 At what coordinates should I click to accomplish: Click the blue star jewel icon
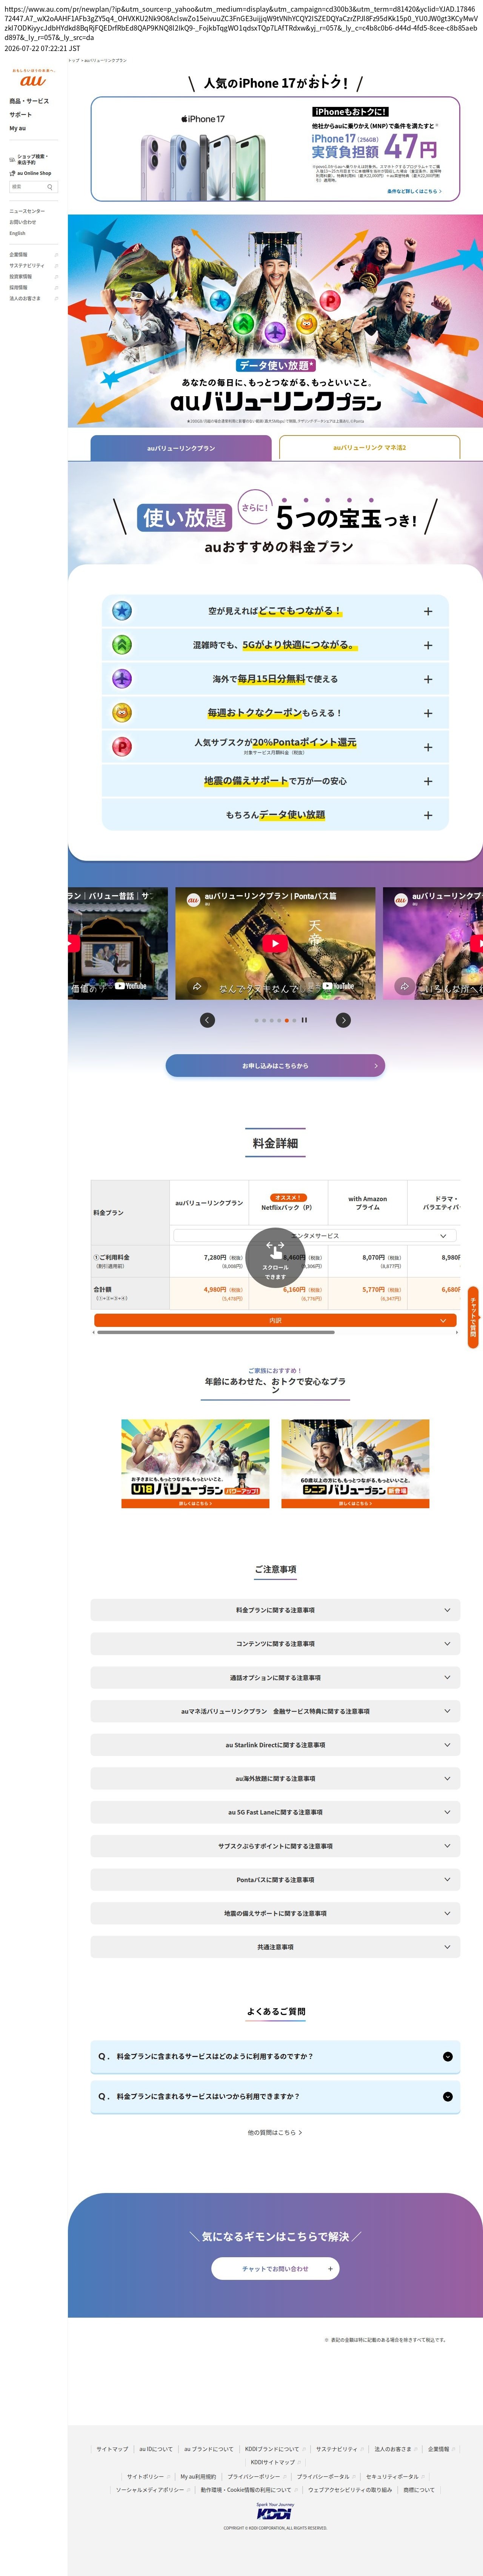click(x=122, y=611)
